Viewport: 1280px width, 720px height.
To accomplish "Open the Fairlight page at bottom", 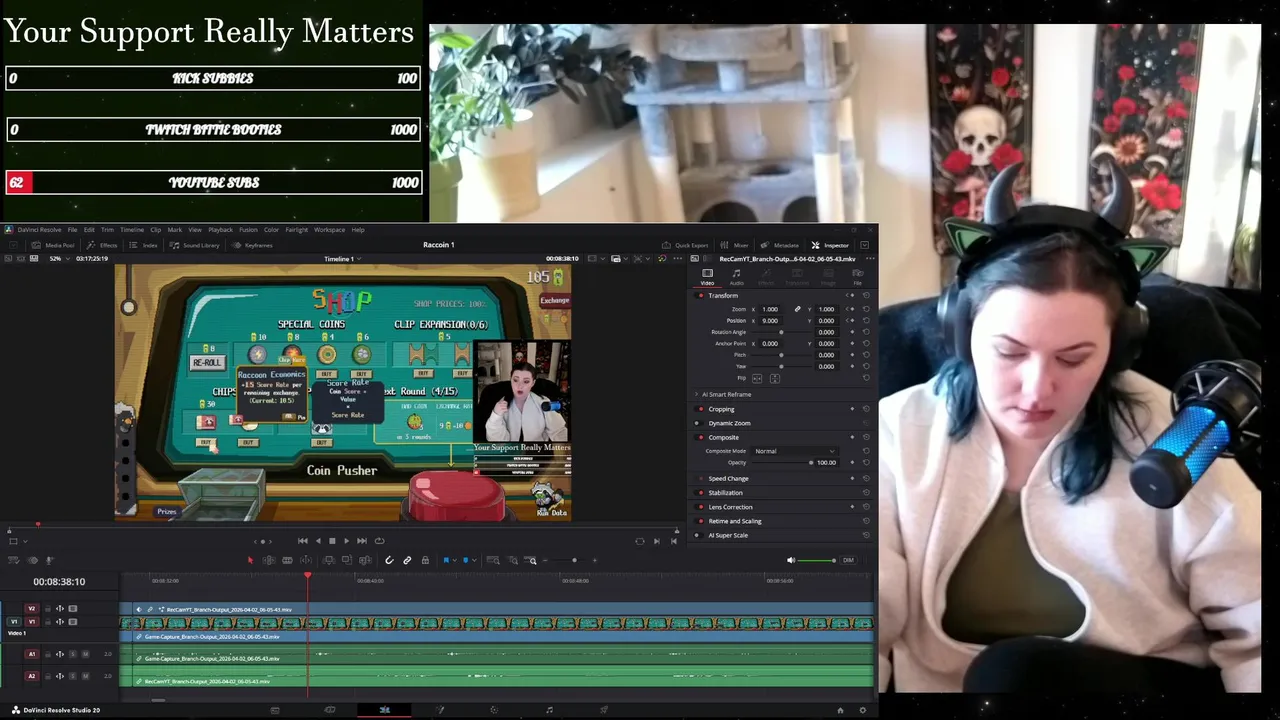I will coord(549,710).
